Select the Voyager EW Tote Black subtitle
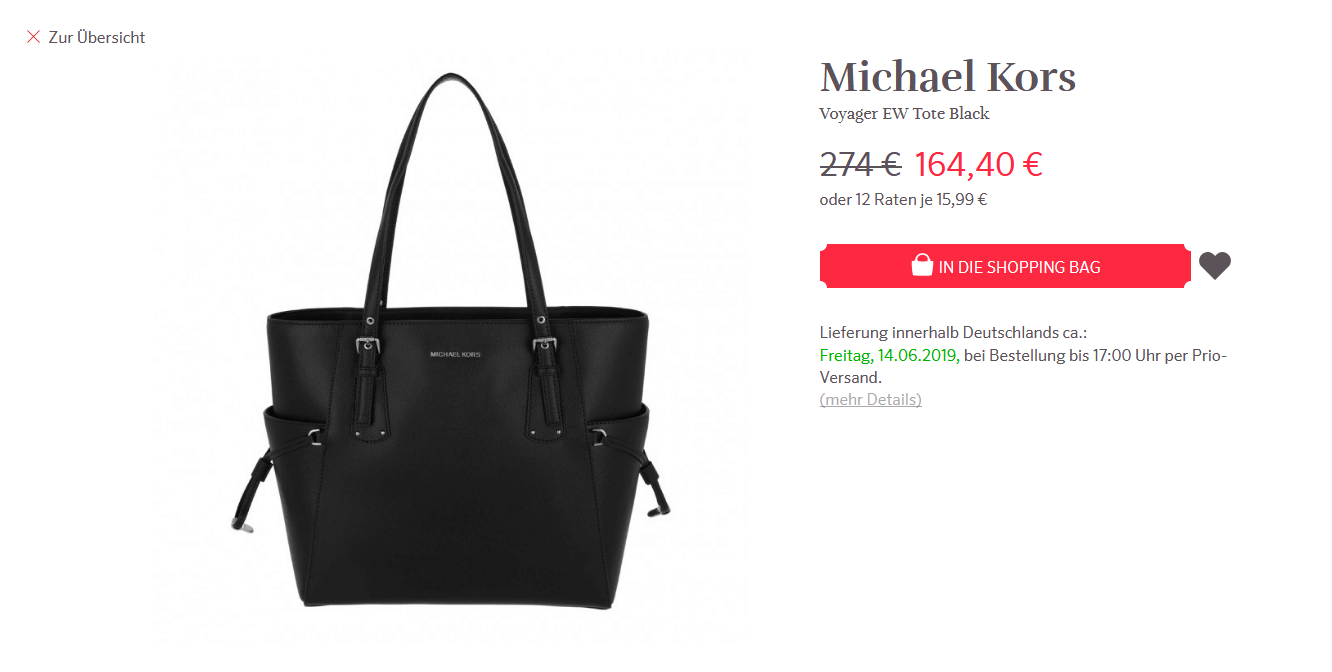1332x672 pixels. [904, 113]
